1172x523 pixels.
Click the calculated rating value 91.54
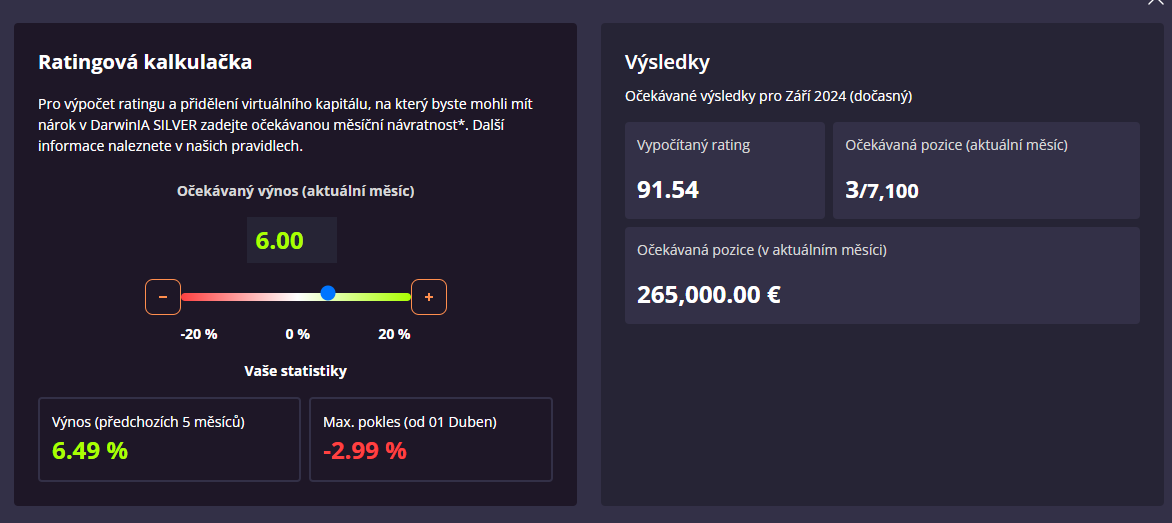(x=668, y=189)
